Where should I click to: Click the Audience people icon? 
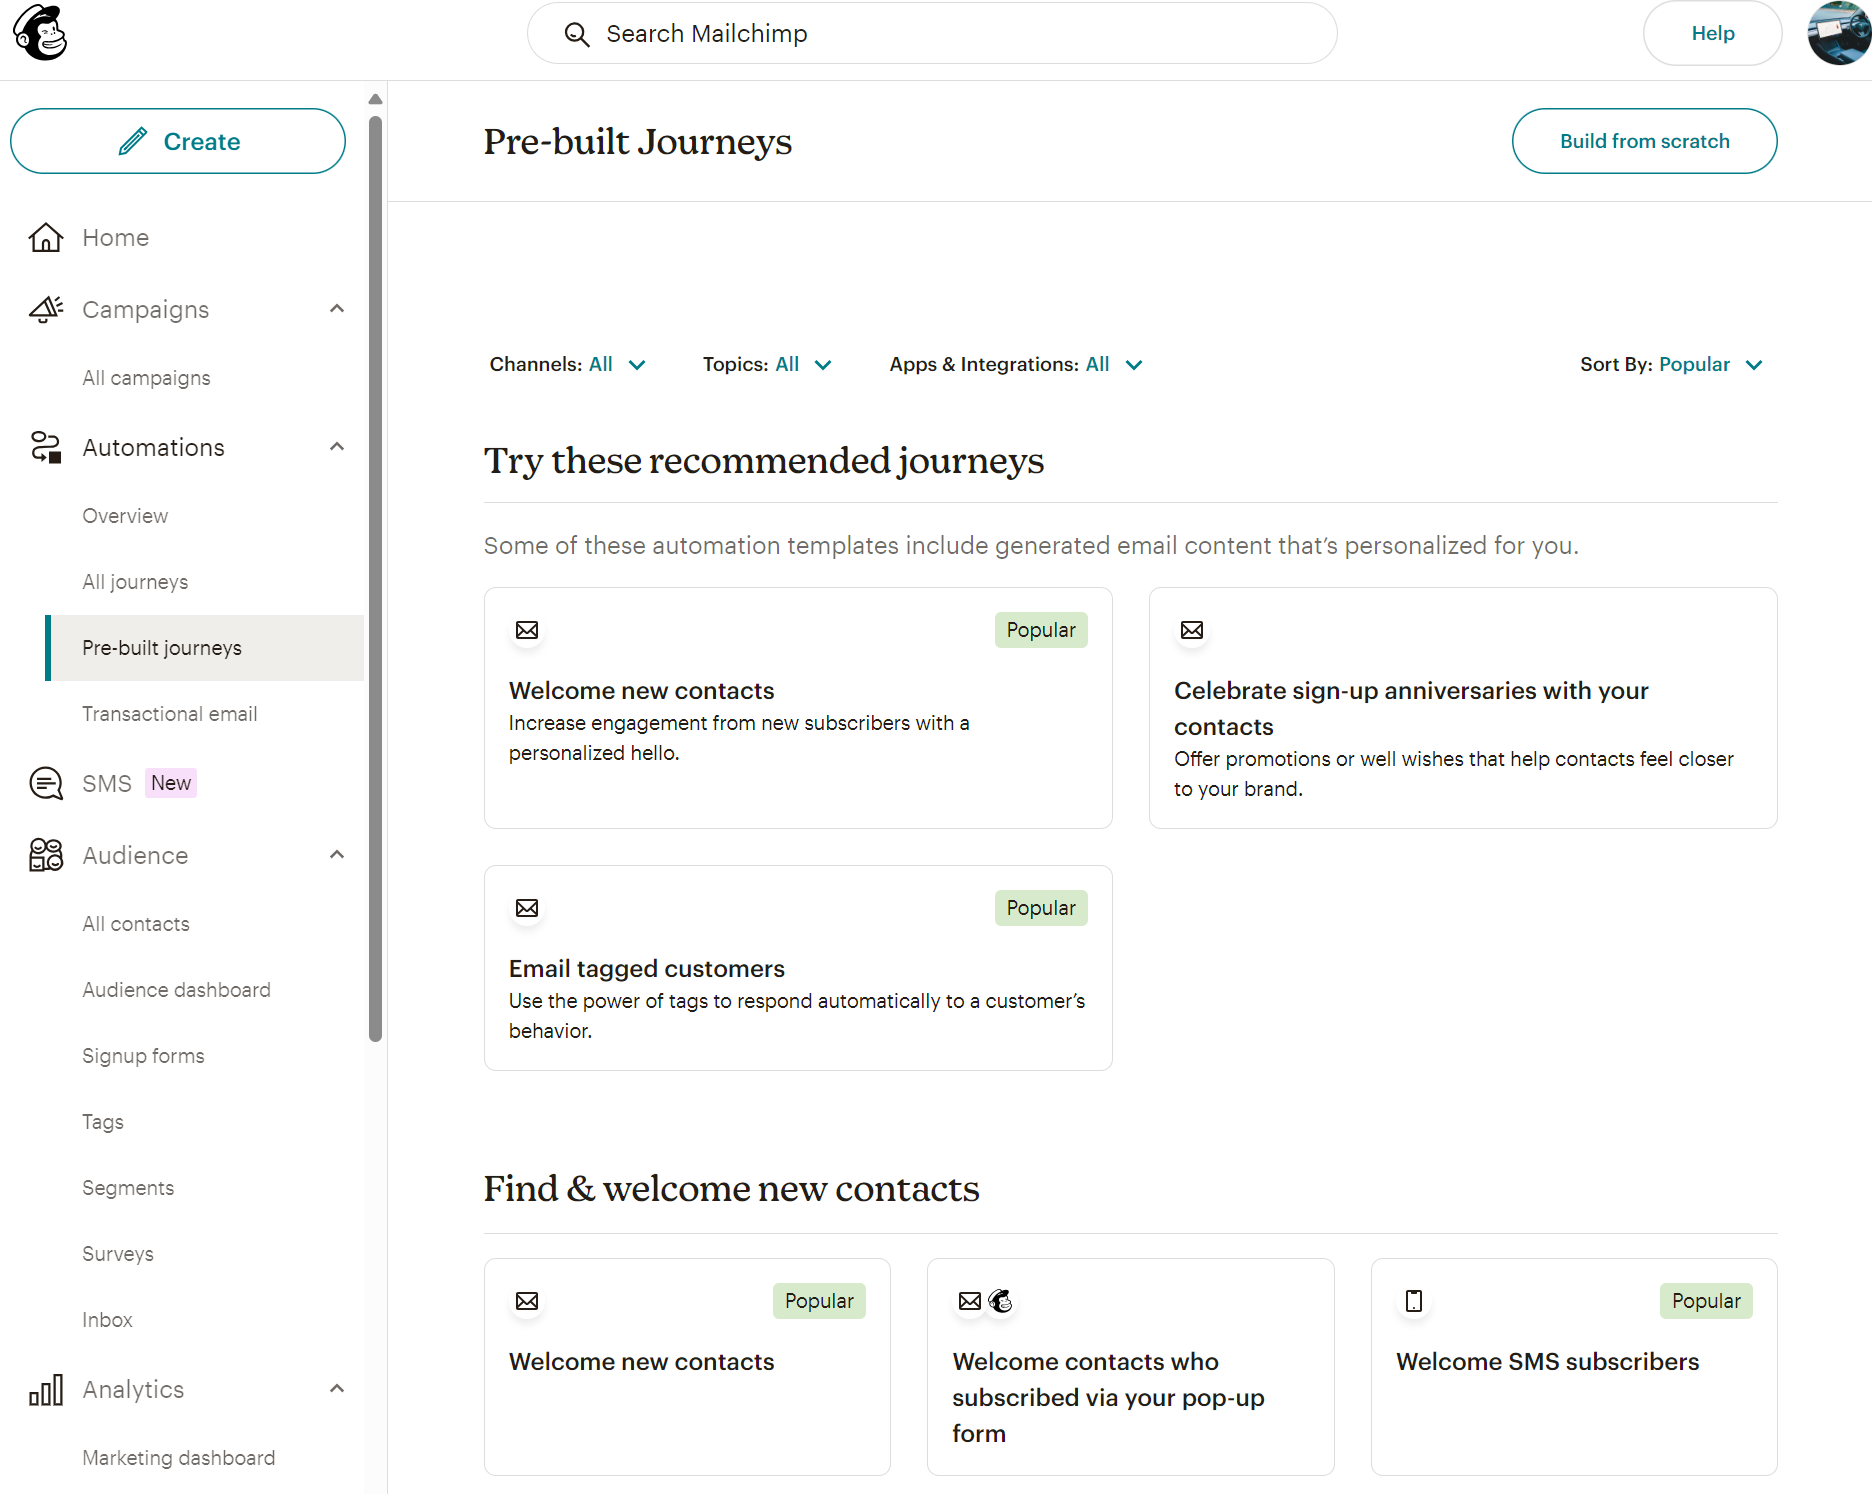(46, 855)
